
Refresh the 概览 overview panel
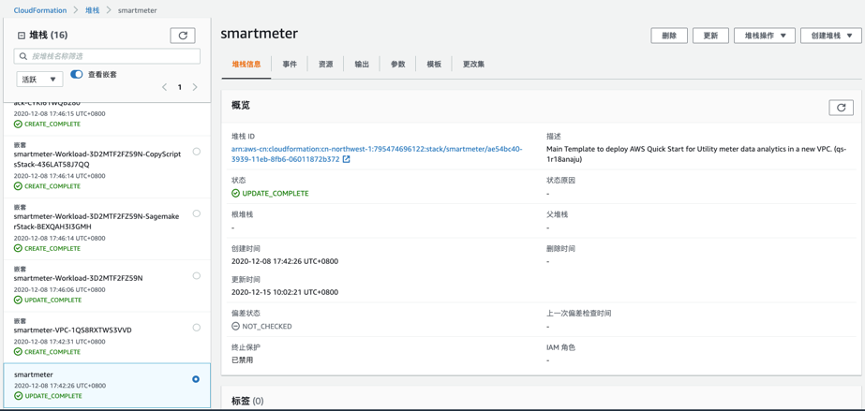(841, 108)
